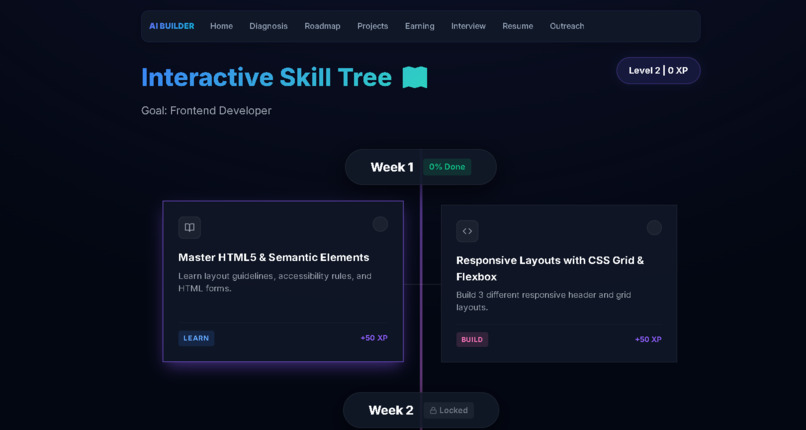
Task: Click the AI BUILDER logo
Action: point(172,26)
